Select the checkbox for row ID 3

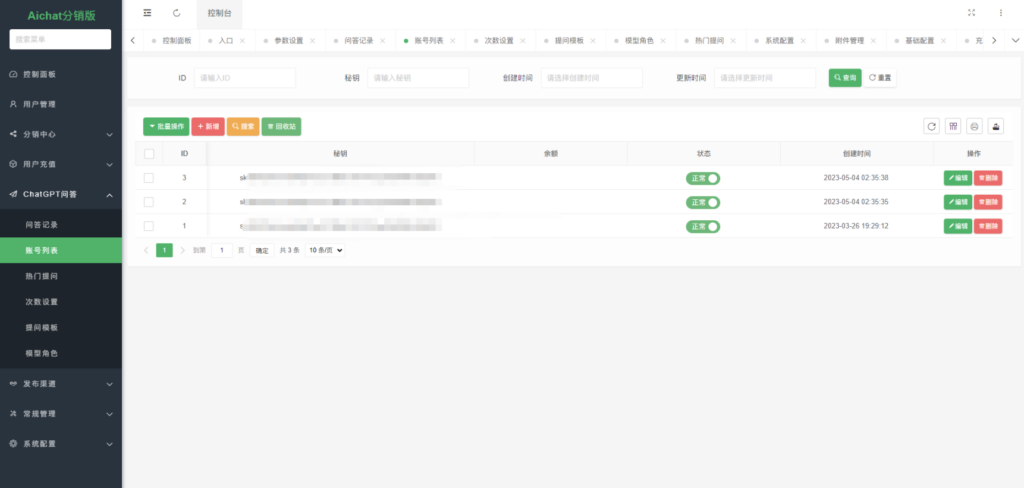pyautogui.click(x=149, y=178)
